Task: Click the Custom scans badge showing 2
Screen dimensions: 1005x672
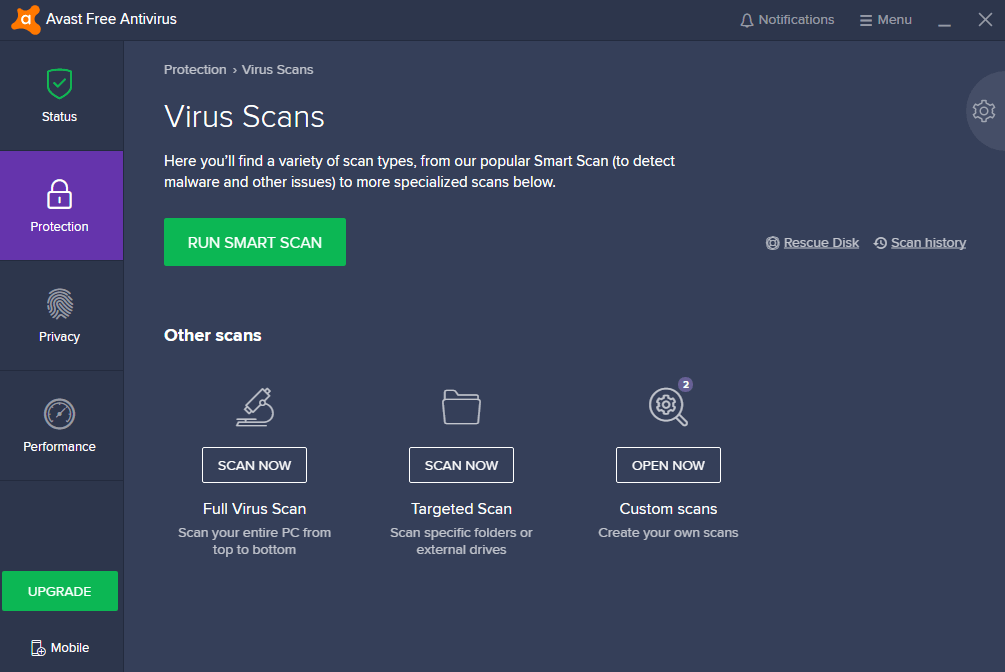Action: point(686,385)
